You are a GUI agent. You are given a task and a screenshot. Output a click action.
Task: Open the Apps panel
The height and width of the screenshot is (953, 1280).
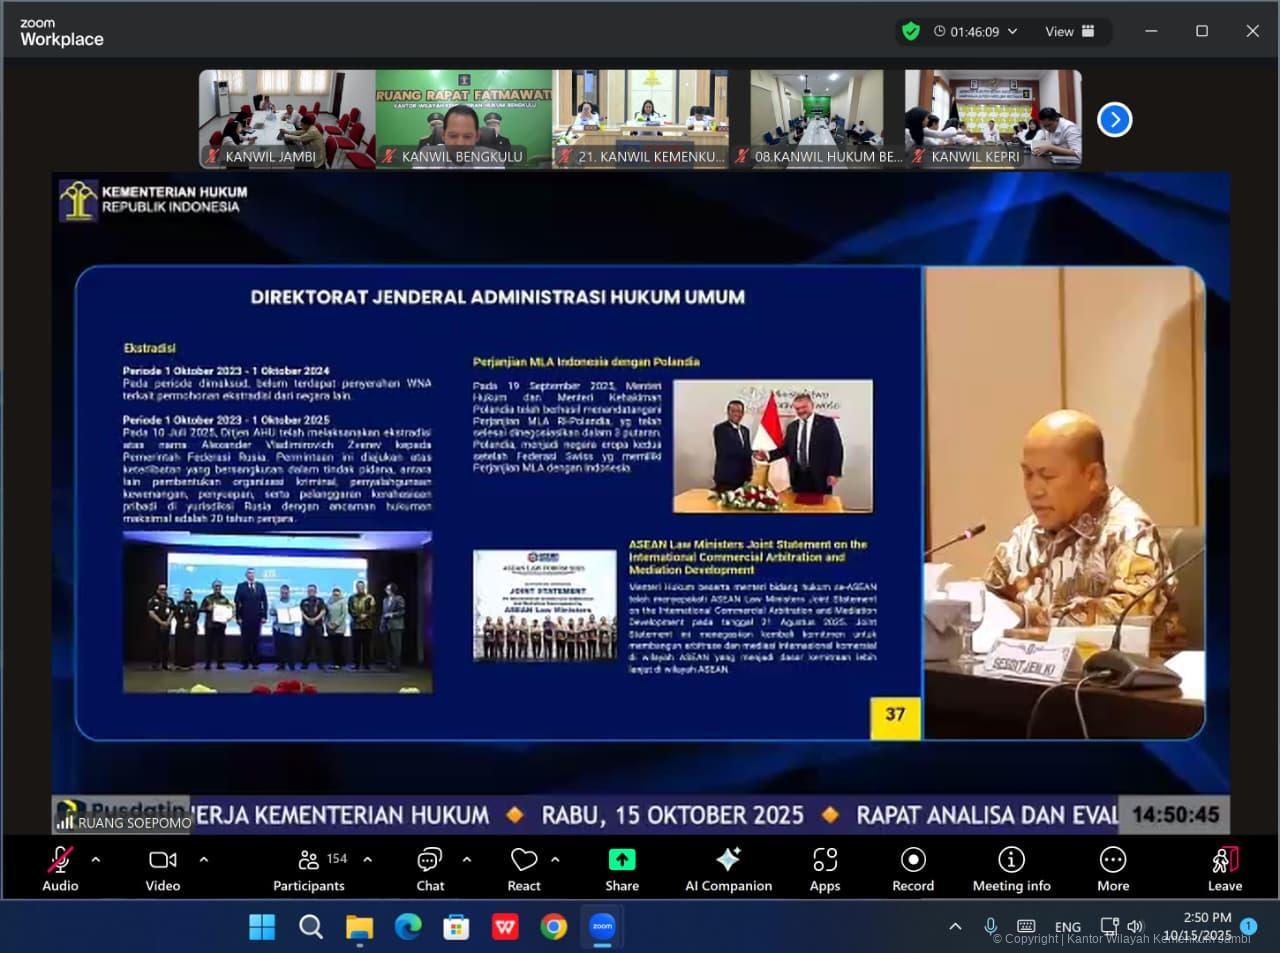(x=824, y=868)
